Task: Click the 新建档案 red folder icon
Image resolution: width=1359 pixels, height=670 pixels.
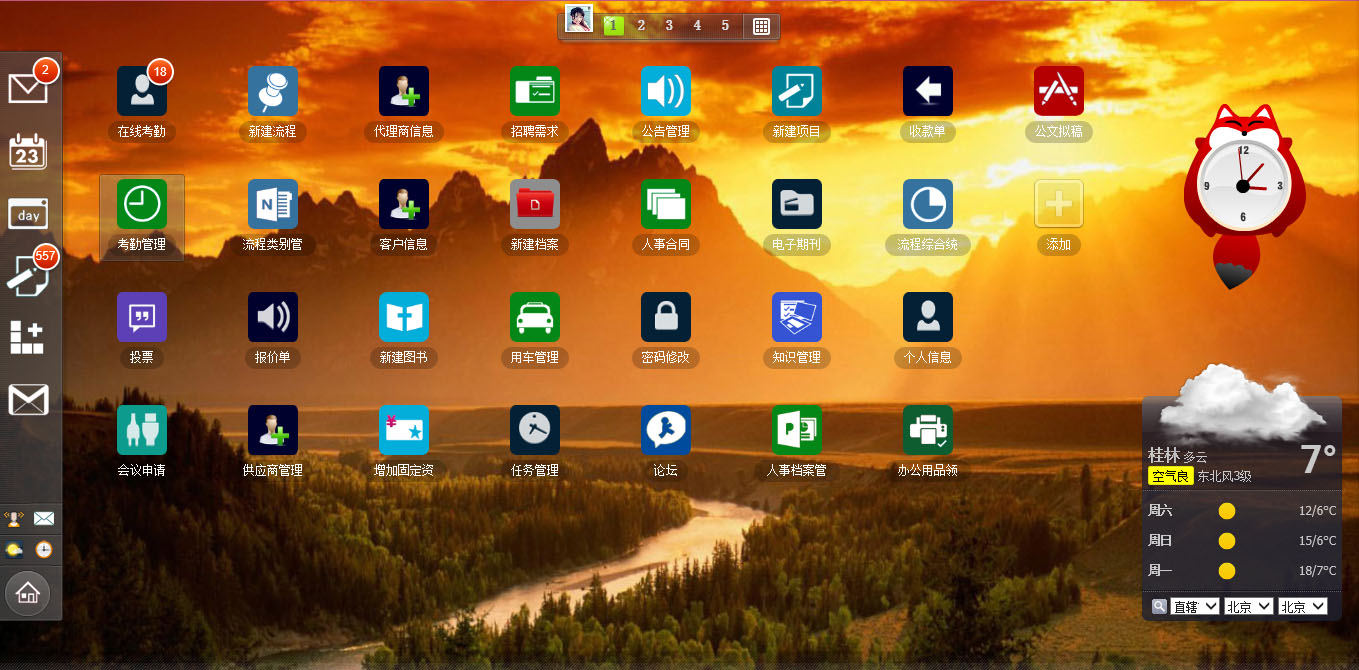Action: tap(535, 204)
